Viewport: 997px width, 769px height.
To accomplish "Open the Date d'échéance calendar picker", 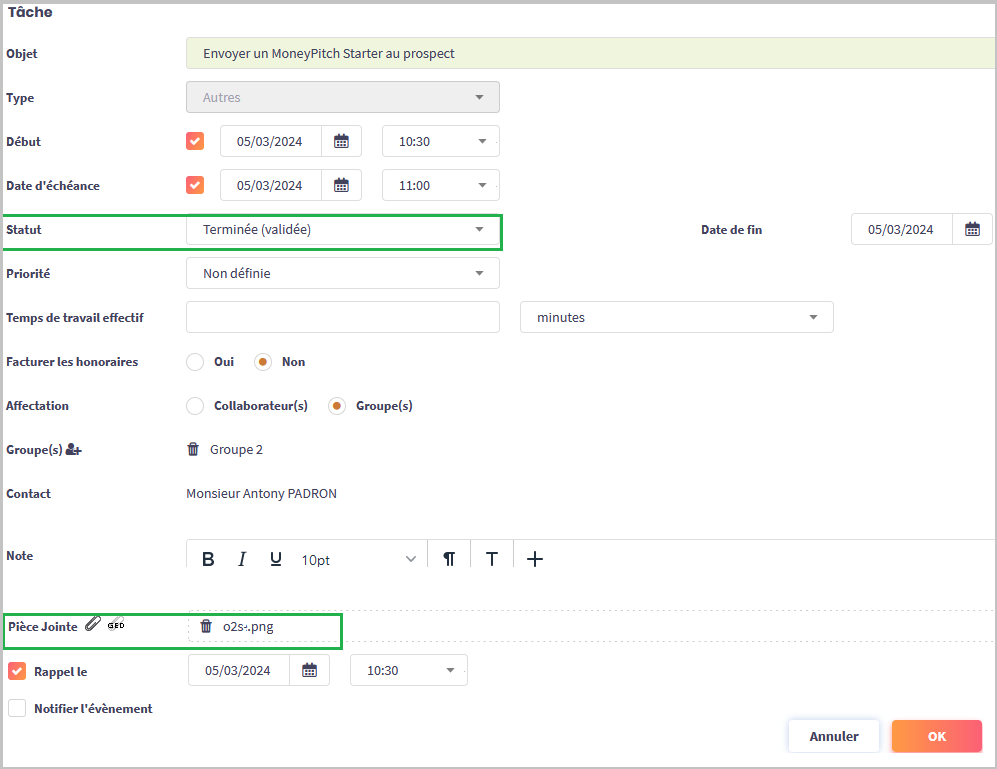I will click(x=341, y=186).
